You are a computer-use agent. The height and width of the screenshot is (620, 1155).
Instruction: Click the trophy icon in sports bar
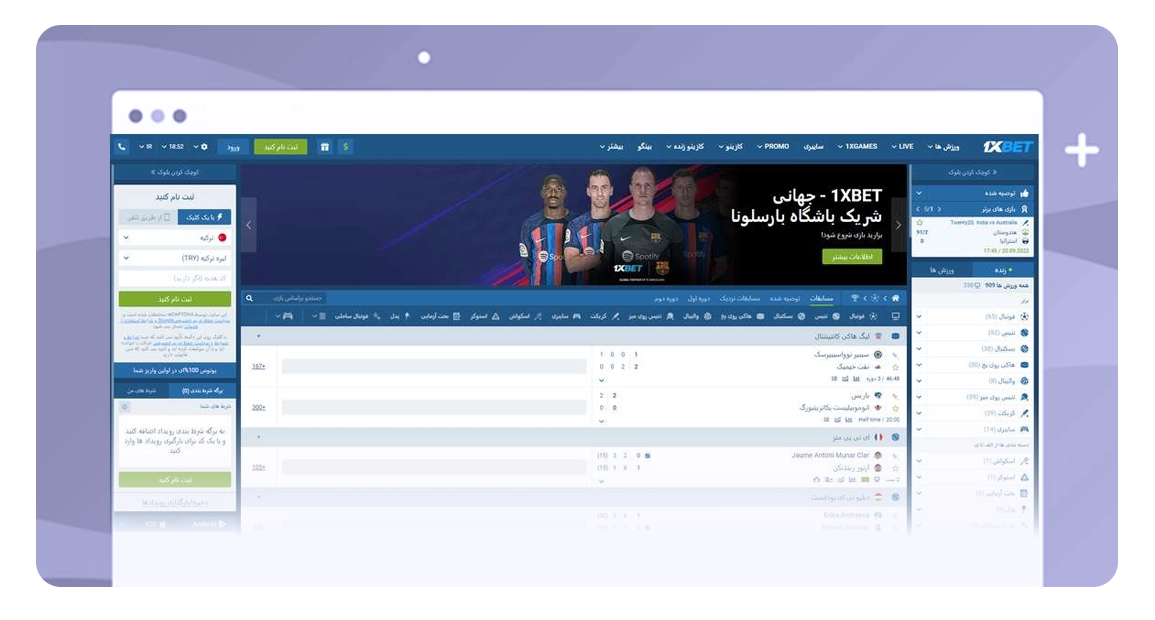tap(855, 298)
